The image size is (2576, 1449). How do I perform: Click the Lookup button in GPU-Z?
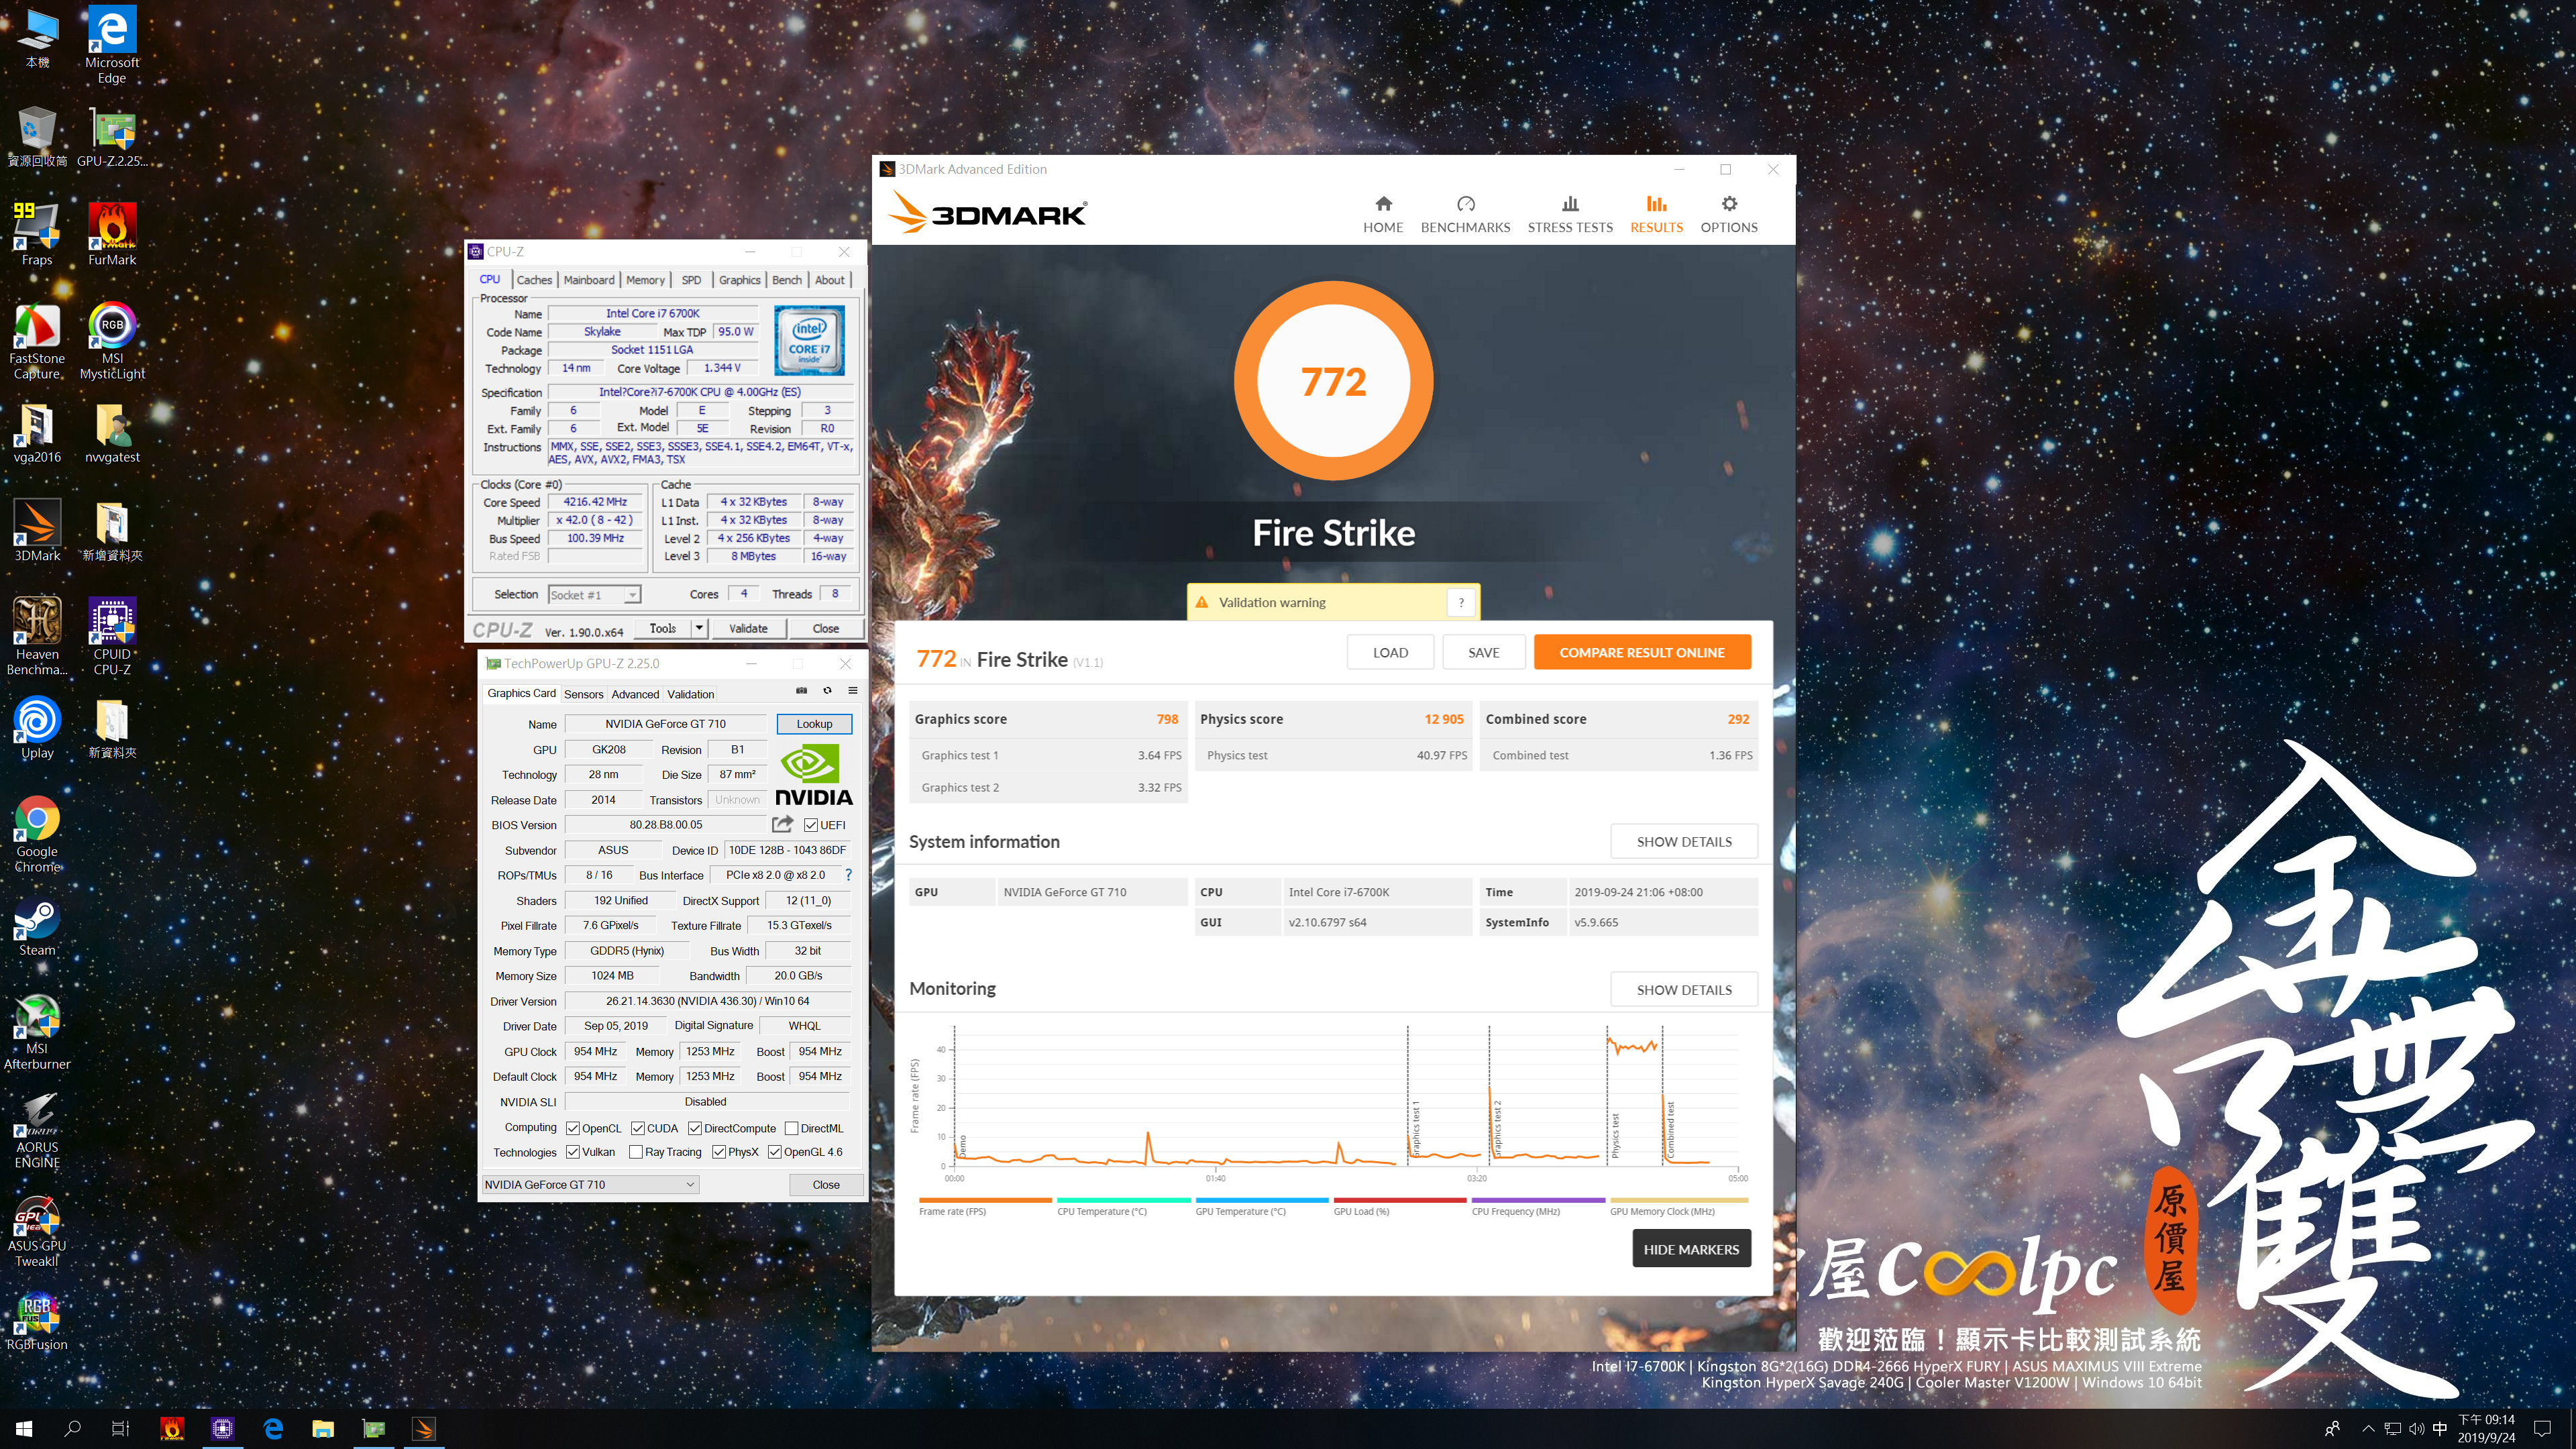[814, 724]
